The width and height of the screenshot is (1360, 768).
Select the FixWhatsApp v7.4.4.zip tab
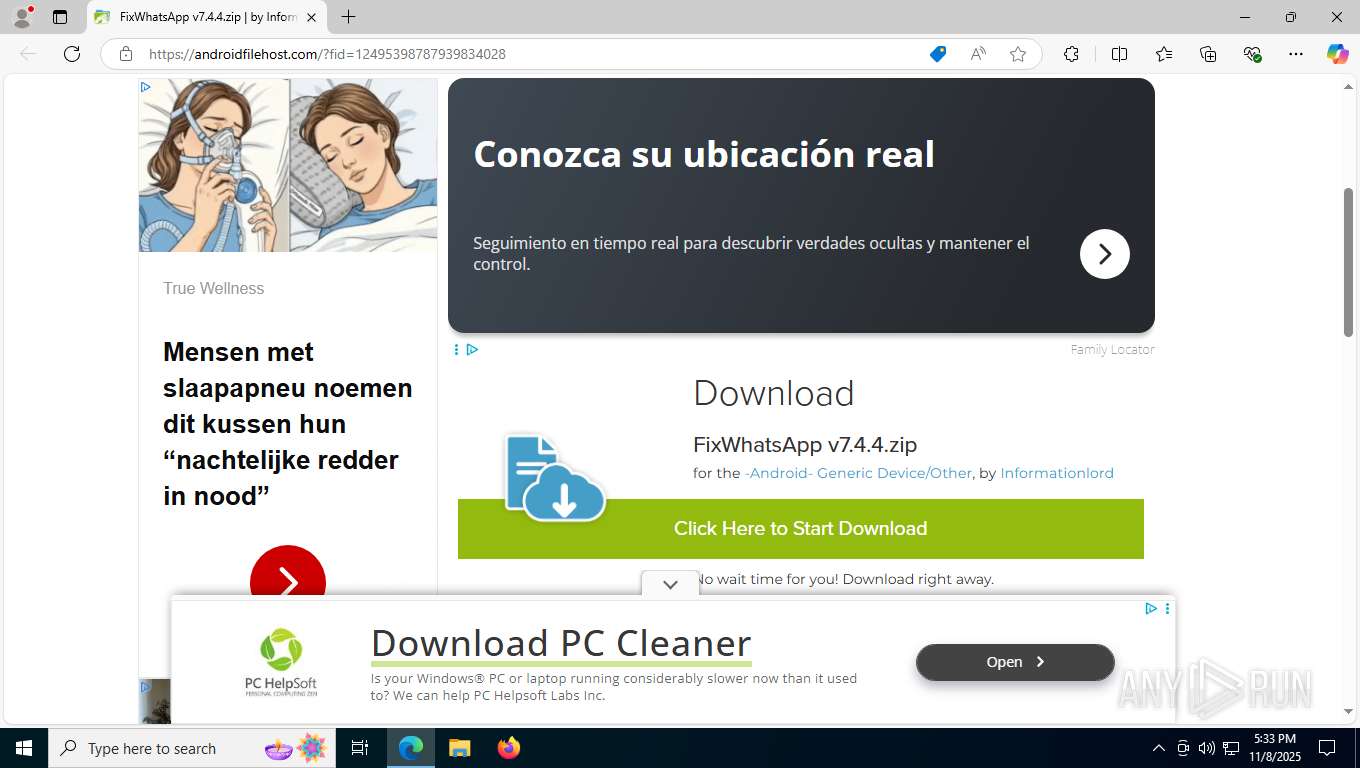pyautogui.click(x=205, y=17)
